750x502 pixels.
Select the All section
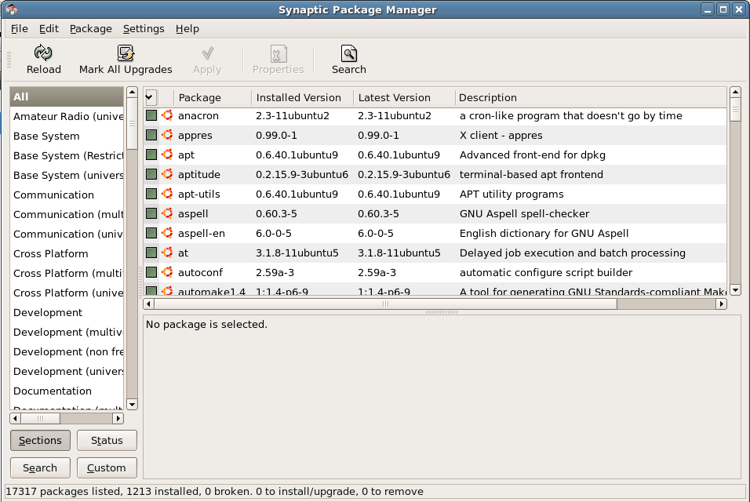(66, 97)
